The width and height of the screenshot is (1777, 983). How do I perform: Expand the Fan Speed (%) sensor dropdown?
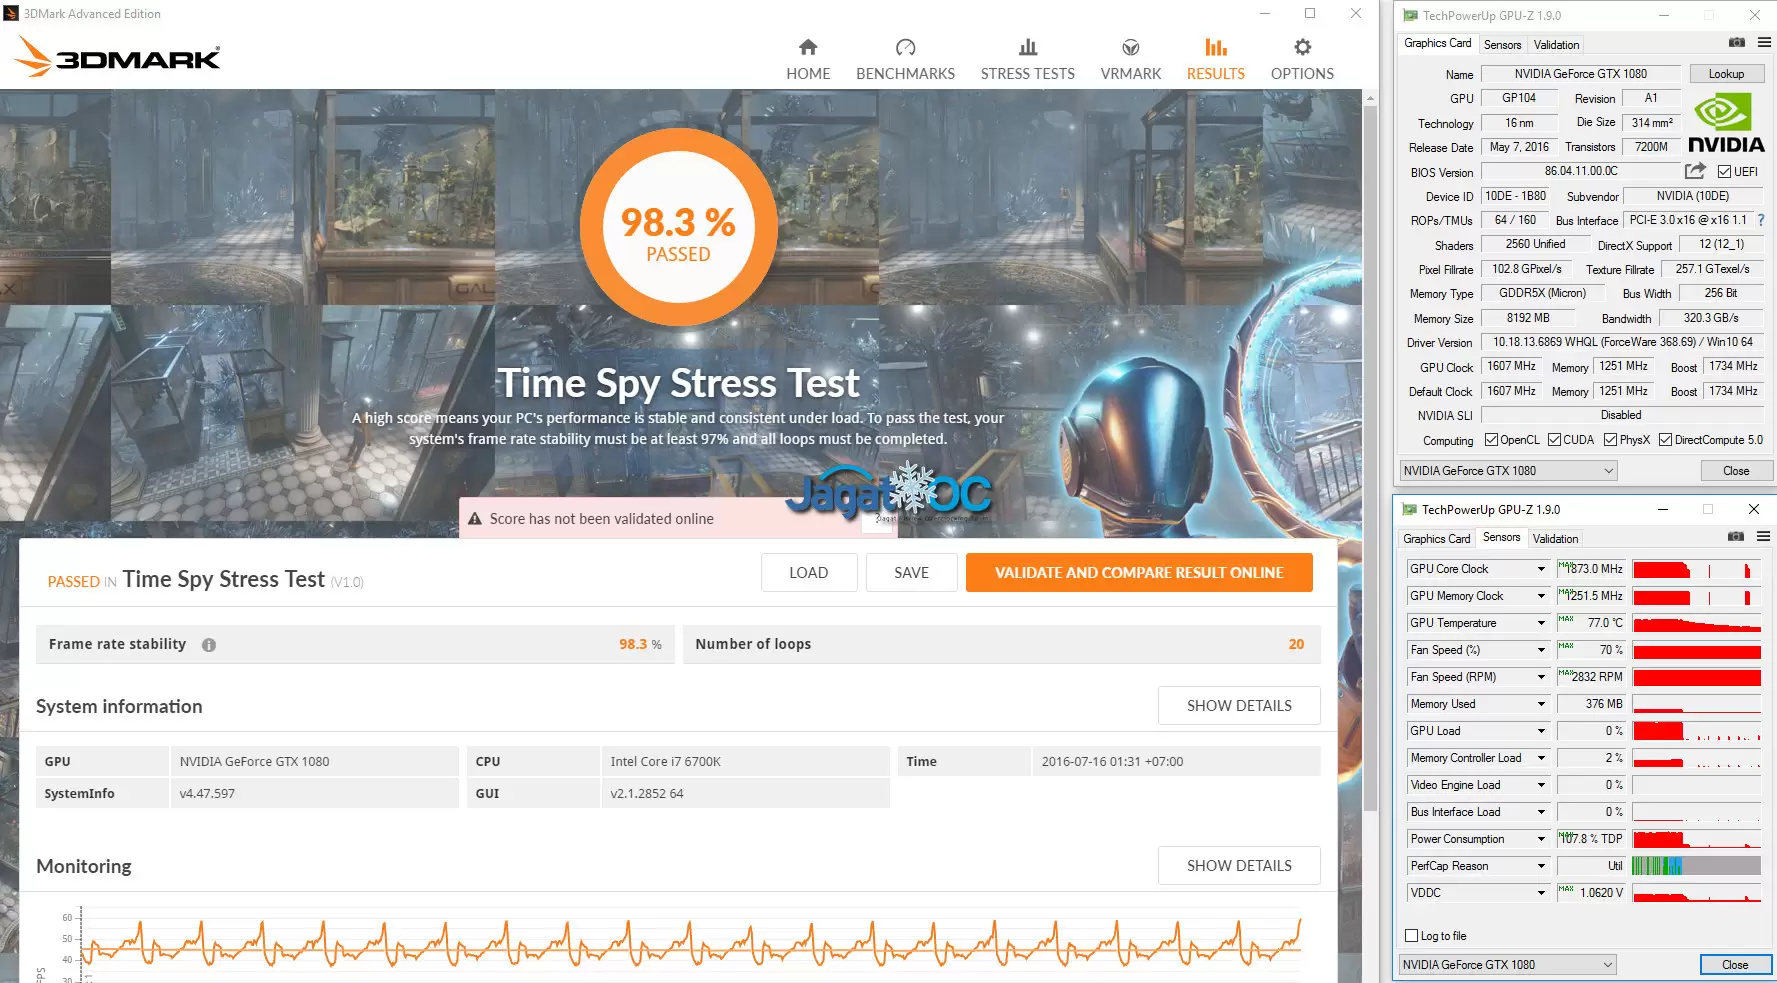pyautogui.click(x=1541, y=650)
